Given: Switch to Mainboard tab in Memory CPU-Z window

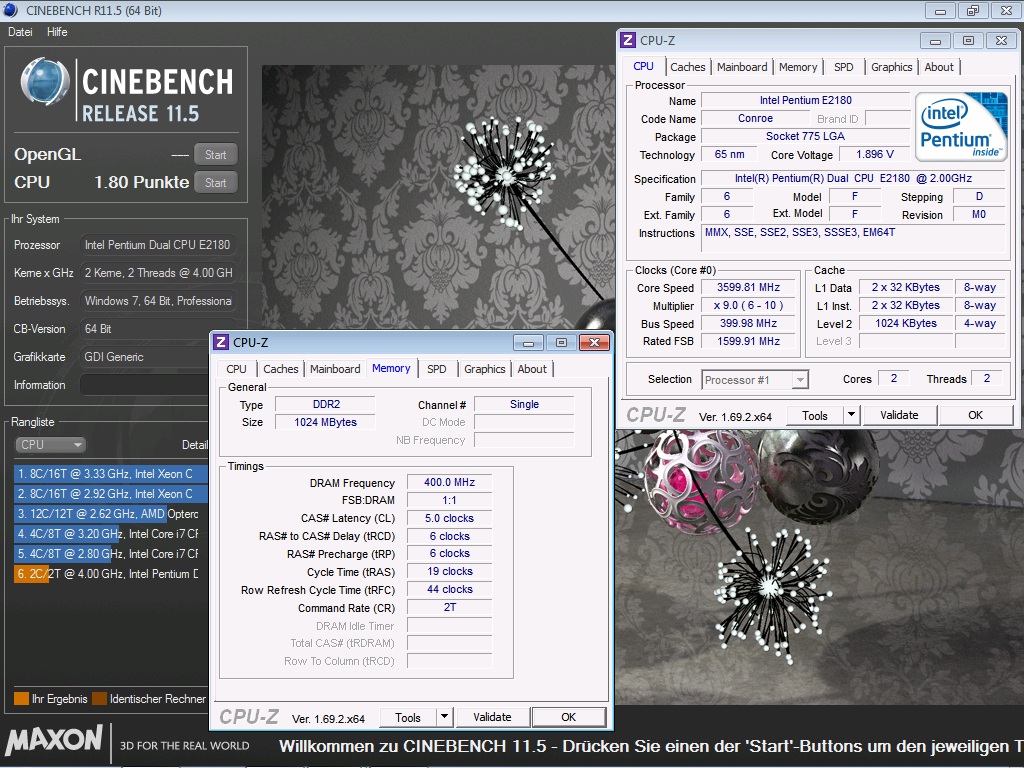Looking at the screenshot, I should point(335,369).
